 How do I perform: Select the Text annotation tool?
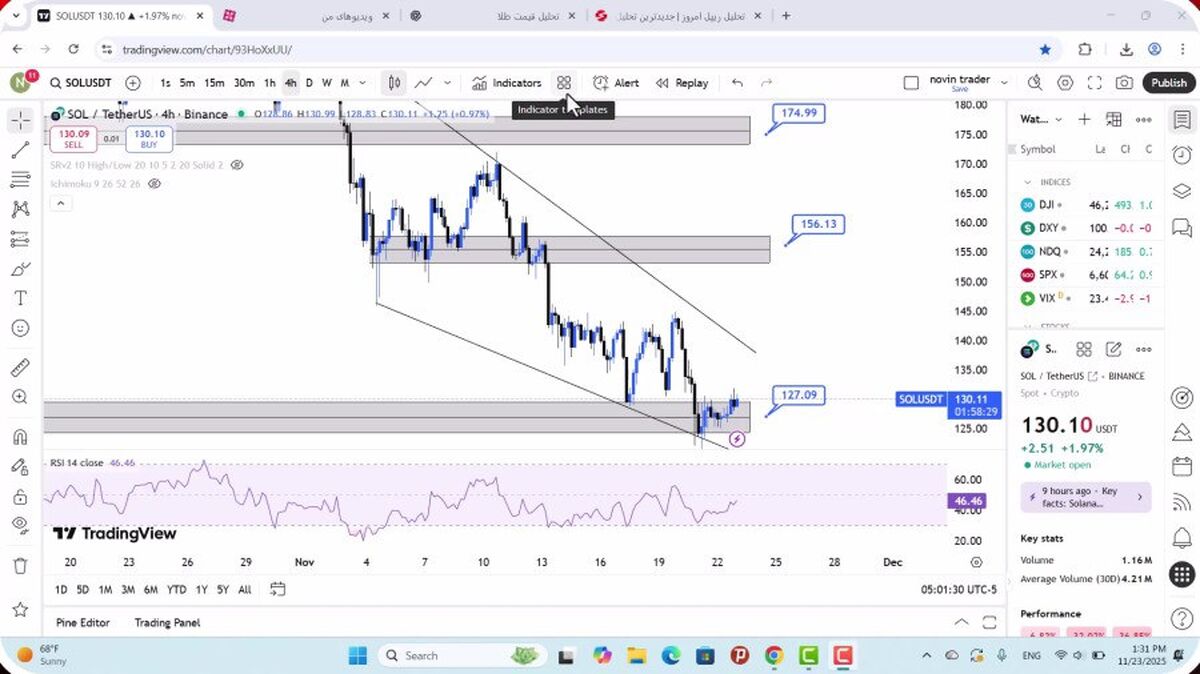[x=20, y=298]
